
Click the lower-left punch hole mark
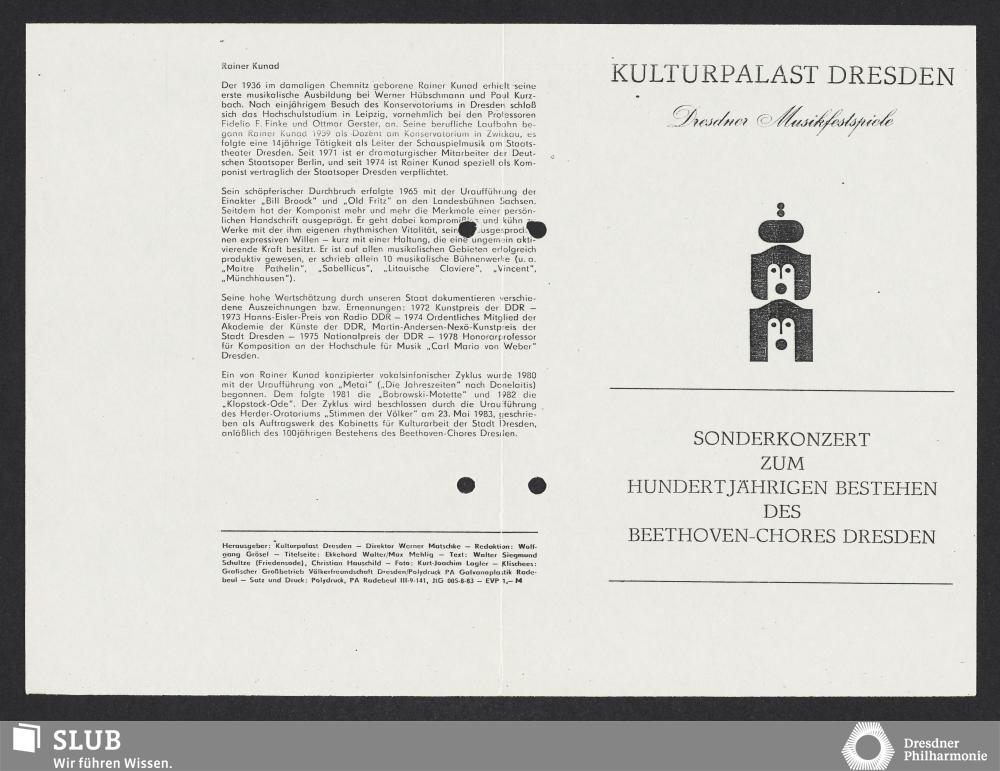click(466, 485)
